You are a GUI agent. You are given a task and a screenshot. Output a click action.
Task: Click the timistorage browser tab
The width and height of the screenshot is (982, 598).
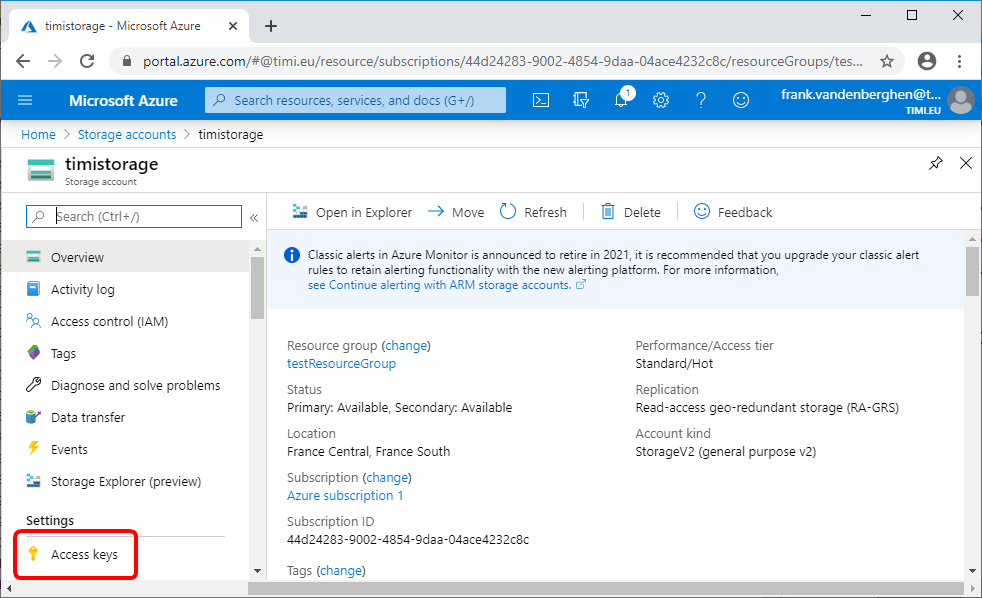tap(128, 26)
